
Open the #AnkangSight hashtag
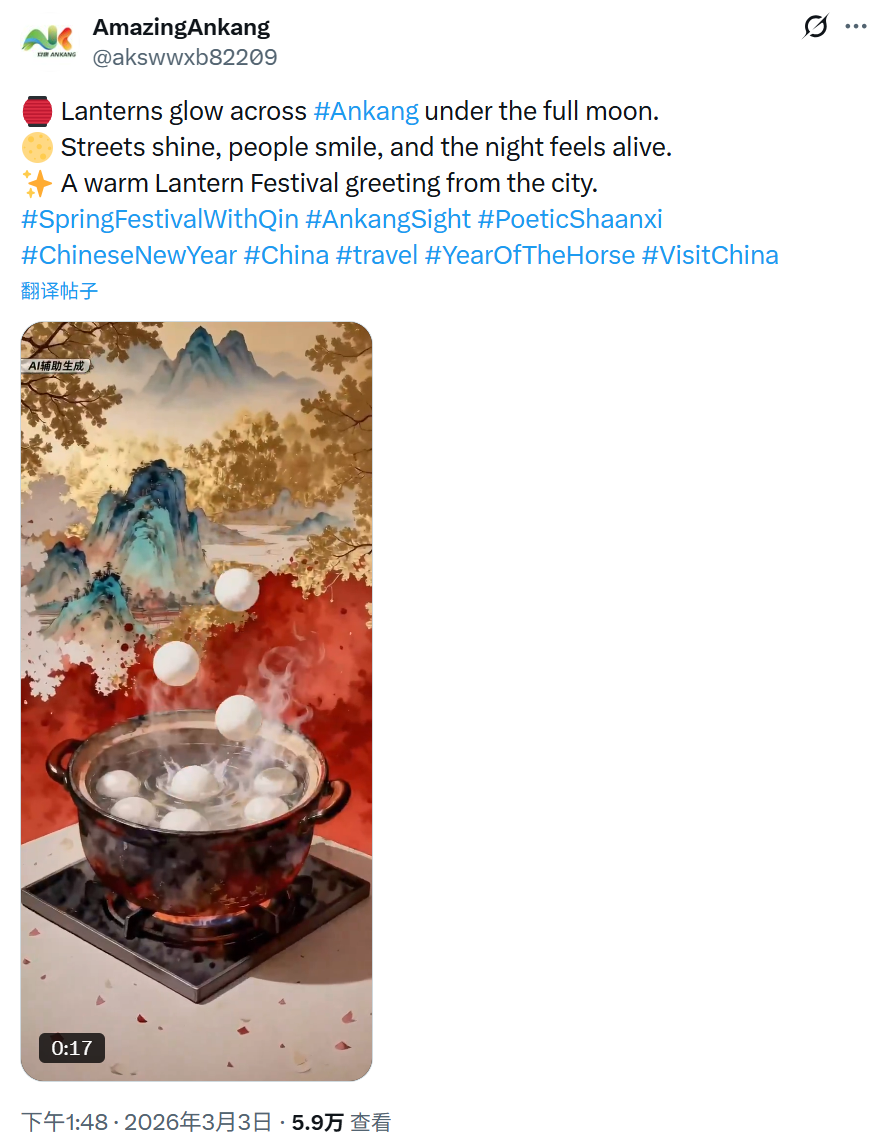pyautogui.click(x=388, y=219)
